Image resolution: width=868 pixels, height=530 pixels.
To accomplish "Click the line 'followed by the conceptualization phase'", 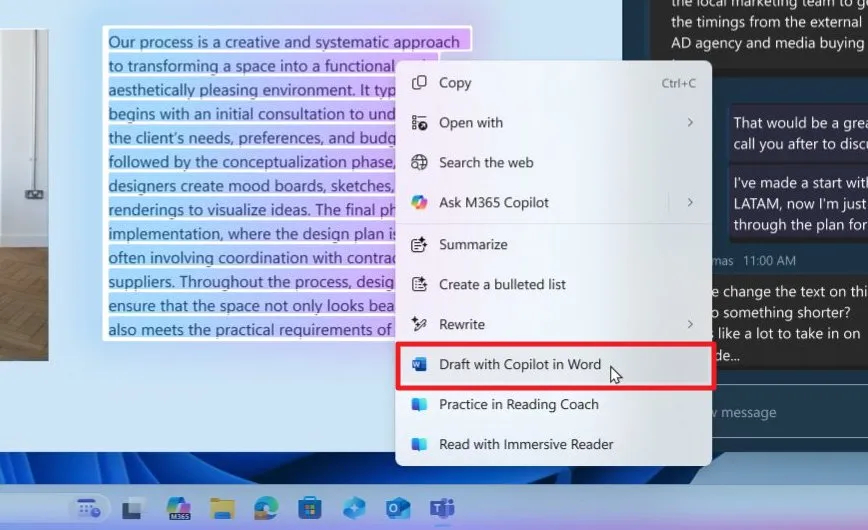I will 252,162.
